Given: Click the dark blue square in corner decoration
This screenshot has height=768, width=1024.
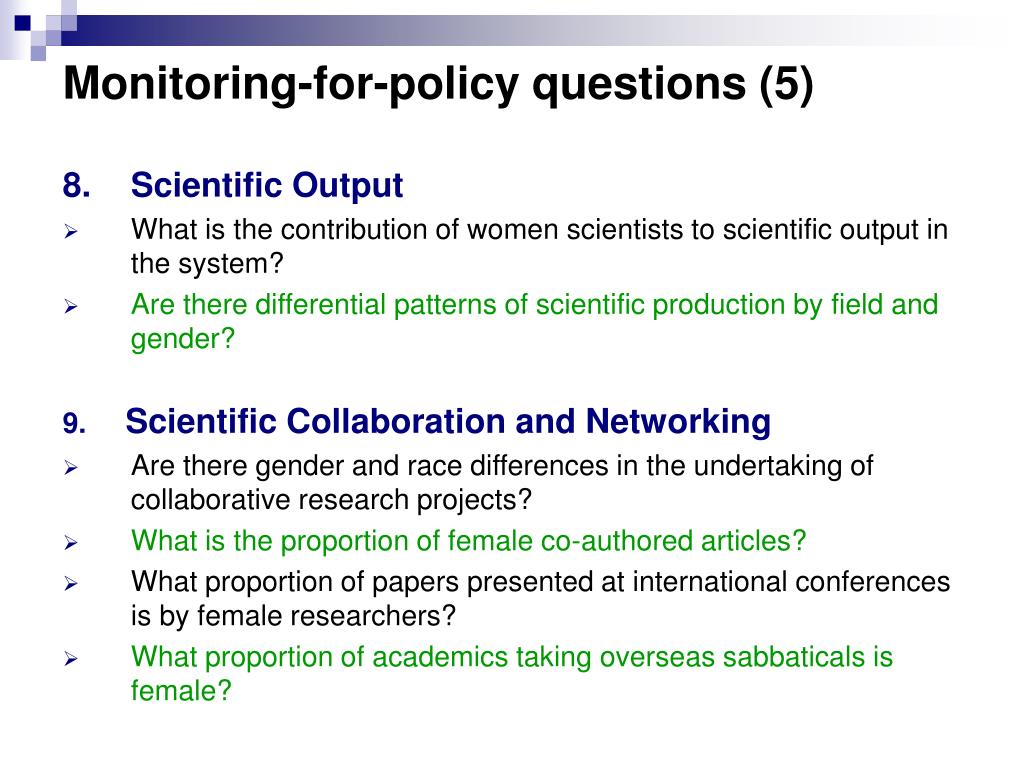Looking at the screenshot, I should pos(22,23).
